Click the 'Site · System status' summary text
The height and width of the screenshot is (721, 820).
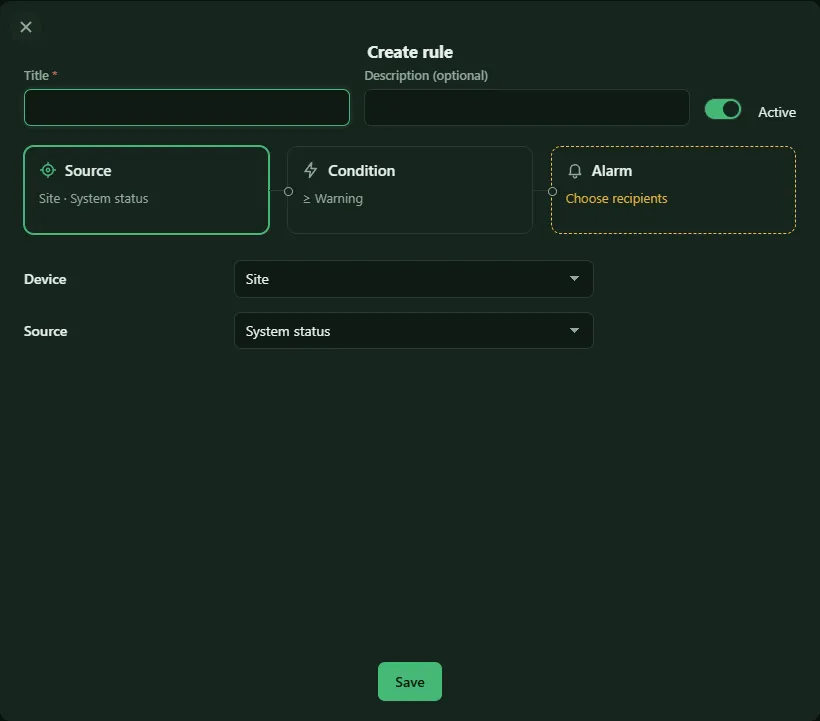coord(94,199)
